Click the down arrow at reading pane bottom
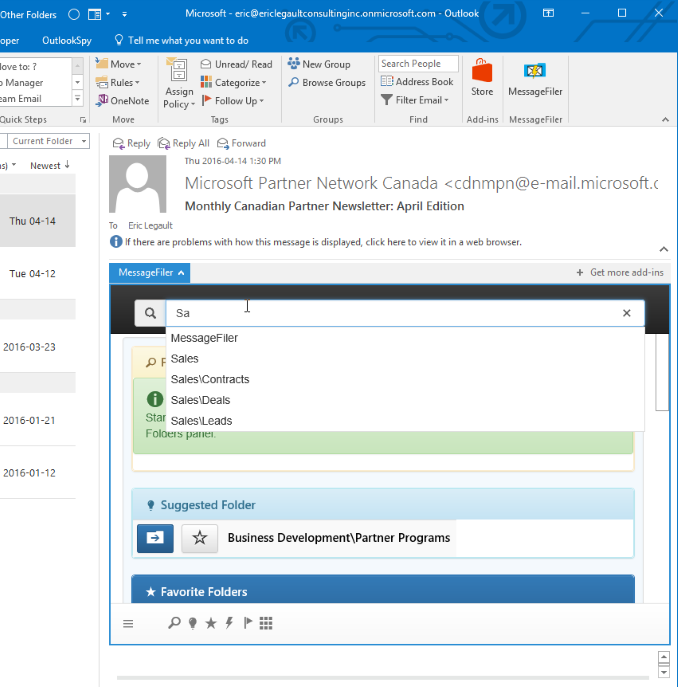 [664, 672]
